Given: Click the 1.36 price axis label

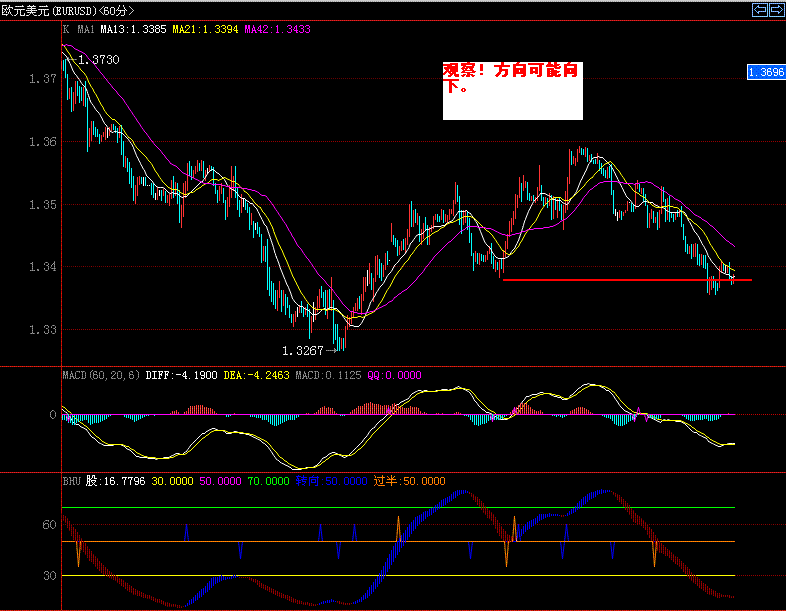Looking at the screenshot, I should tap(43, 142).
